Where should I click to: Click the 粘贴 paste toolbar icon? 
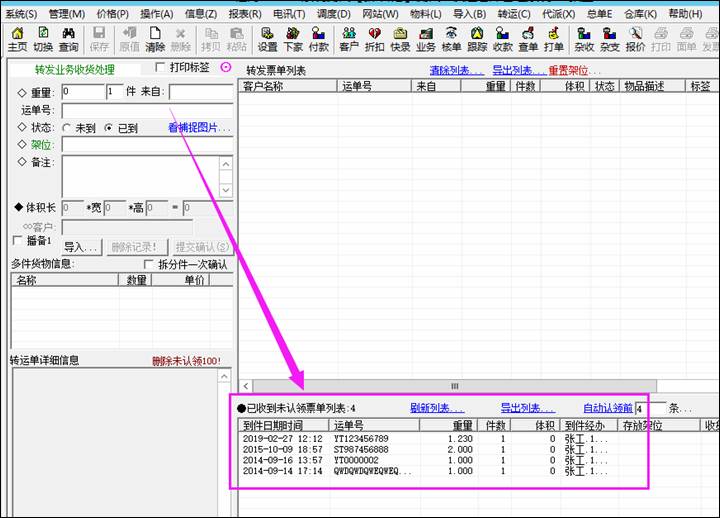coord(236,39)
